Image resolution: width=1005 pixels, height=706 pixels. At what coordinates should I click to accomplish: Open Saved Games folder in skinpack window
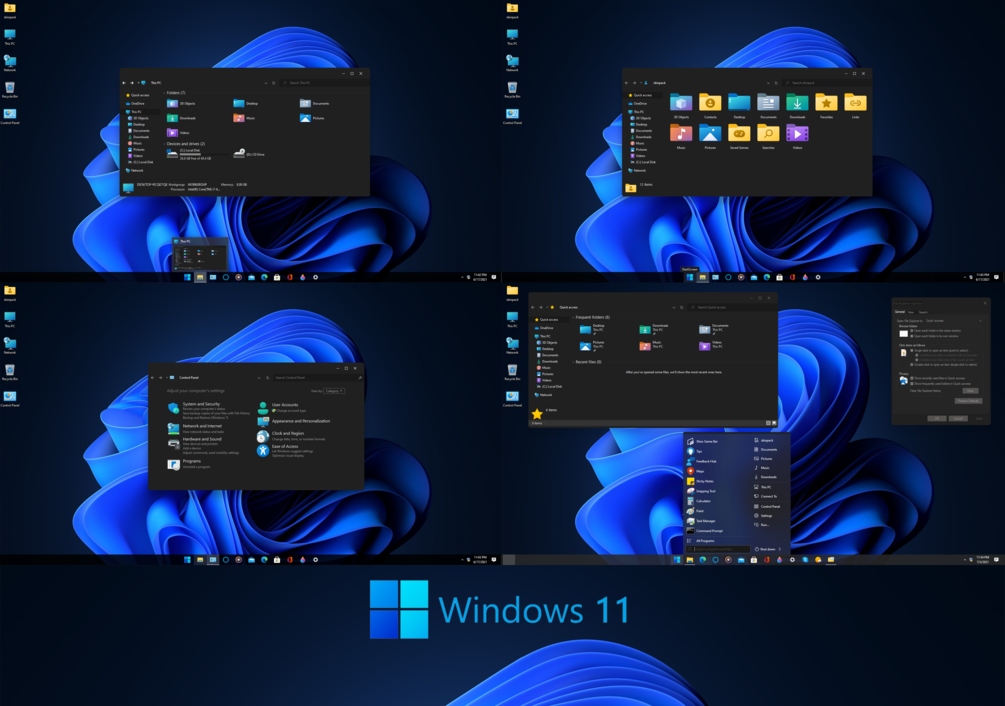tap(739, 136)
